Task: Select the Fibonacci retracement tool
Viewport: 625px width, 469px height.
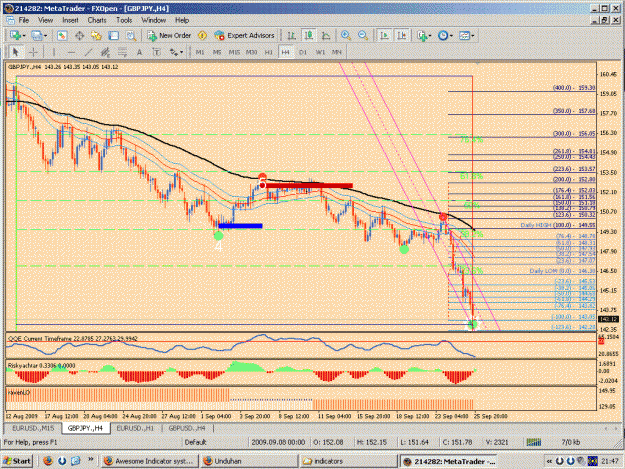Action: [122, 52]
